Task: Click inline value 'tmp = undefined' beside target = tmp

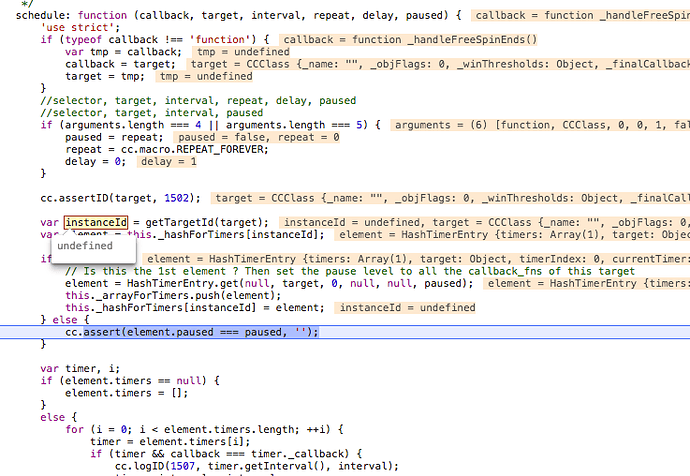Action: 206,77
